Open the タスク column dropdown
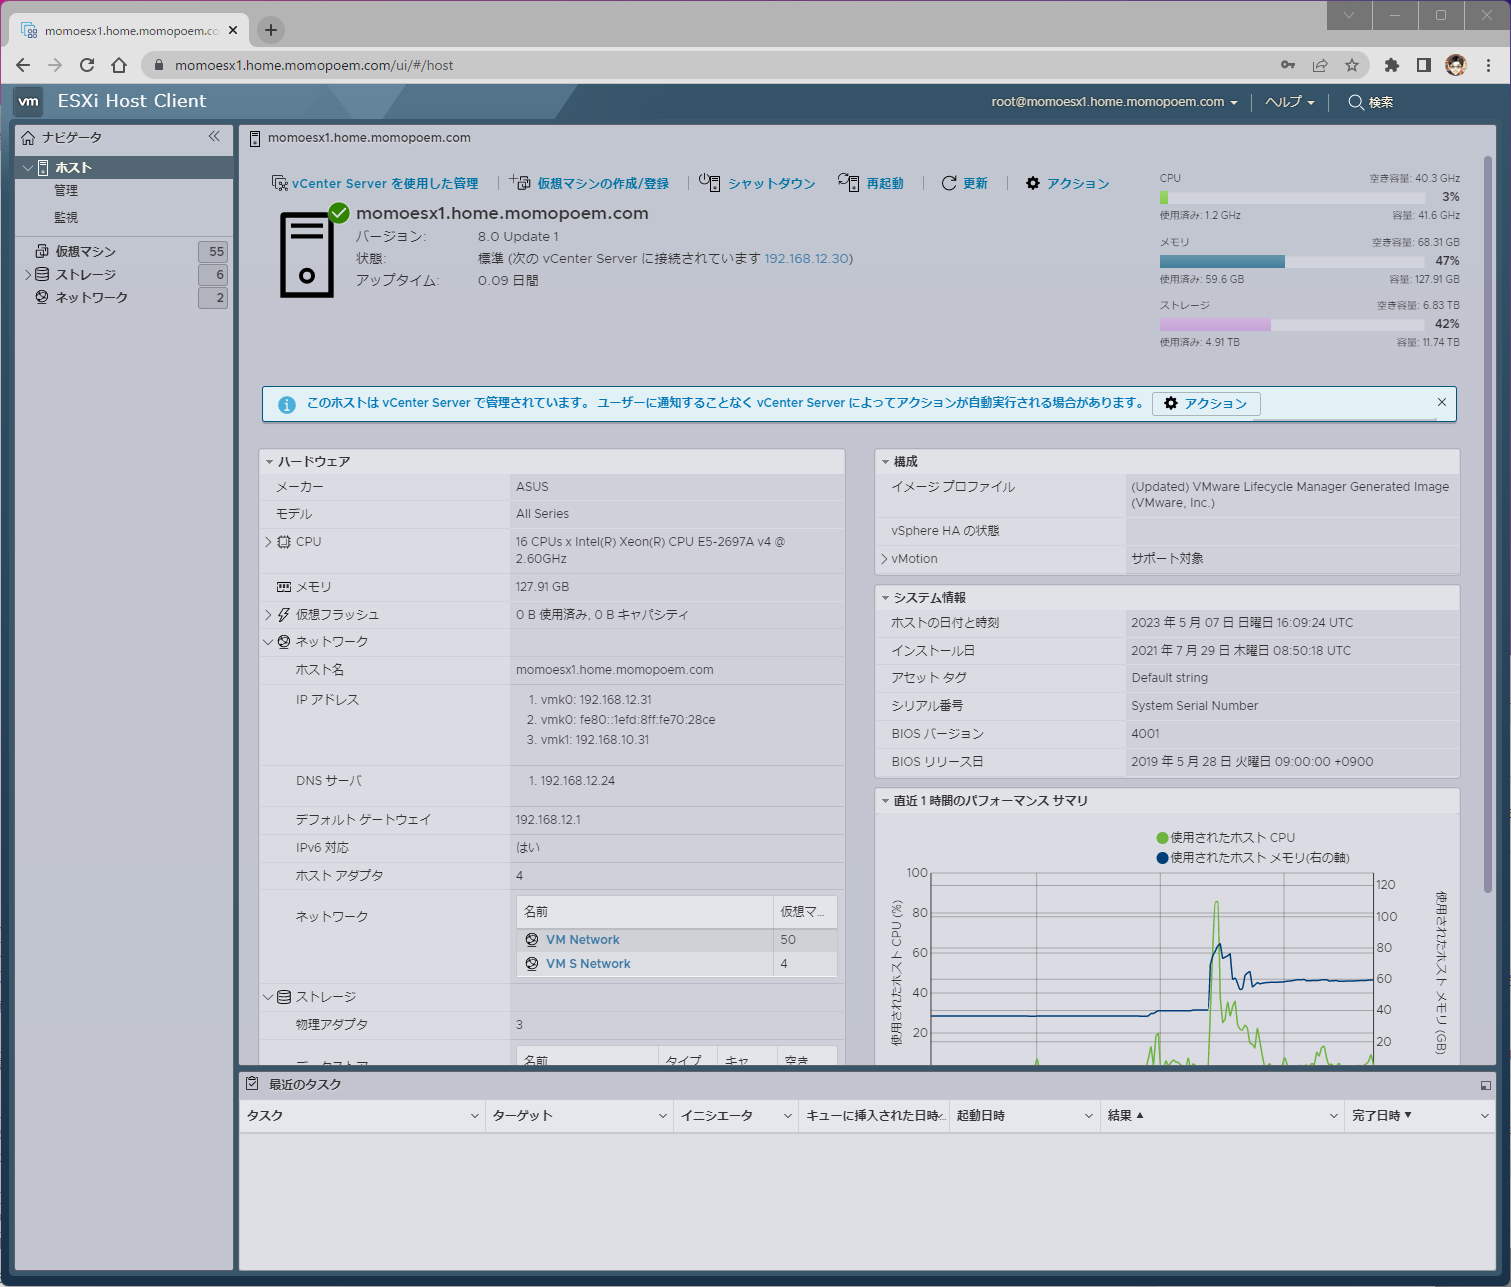Screen dimensions: 1511x1287 tap(474, 1116)
